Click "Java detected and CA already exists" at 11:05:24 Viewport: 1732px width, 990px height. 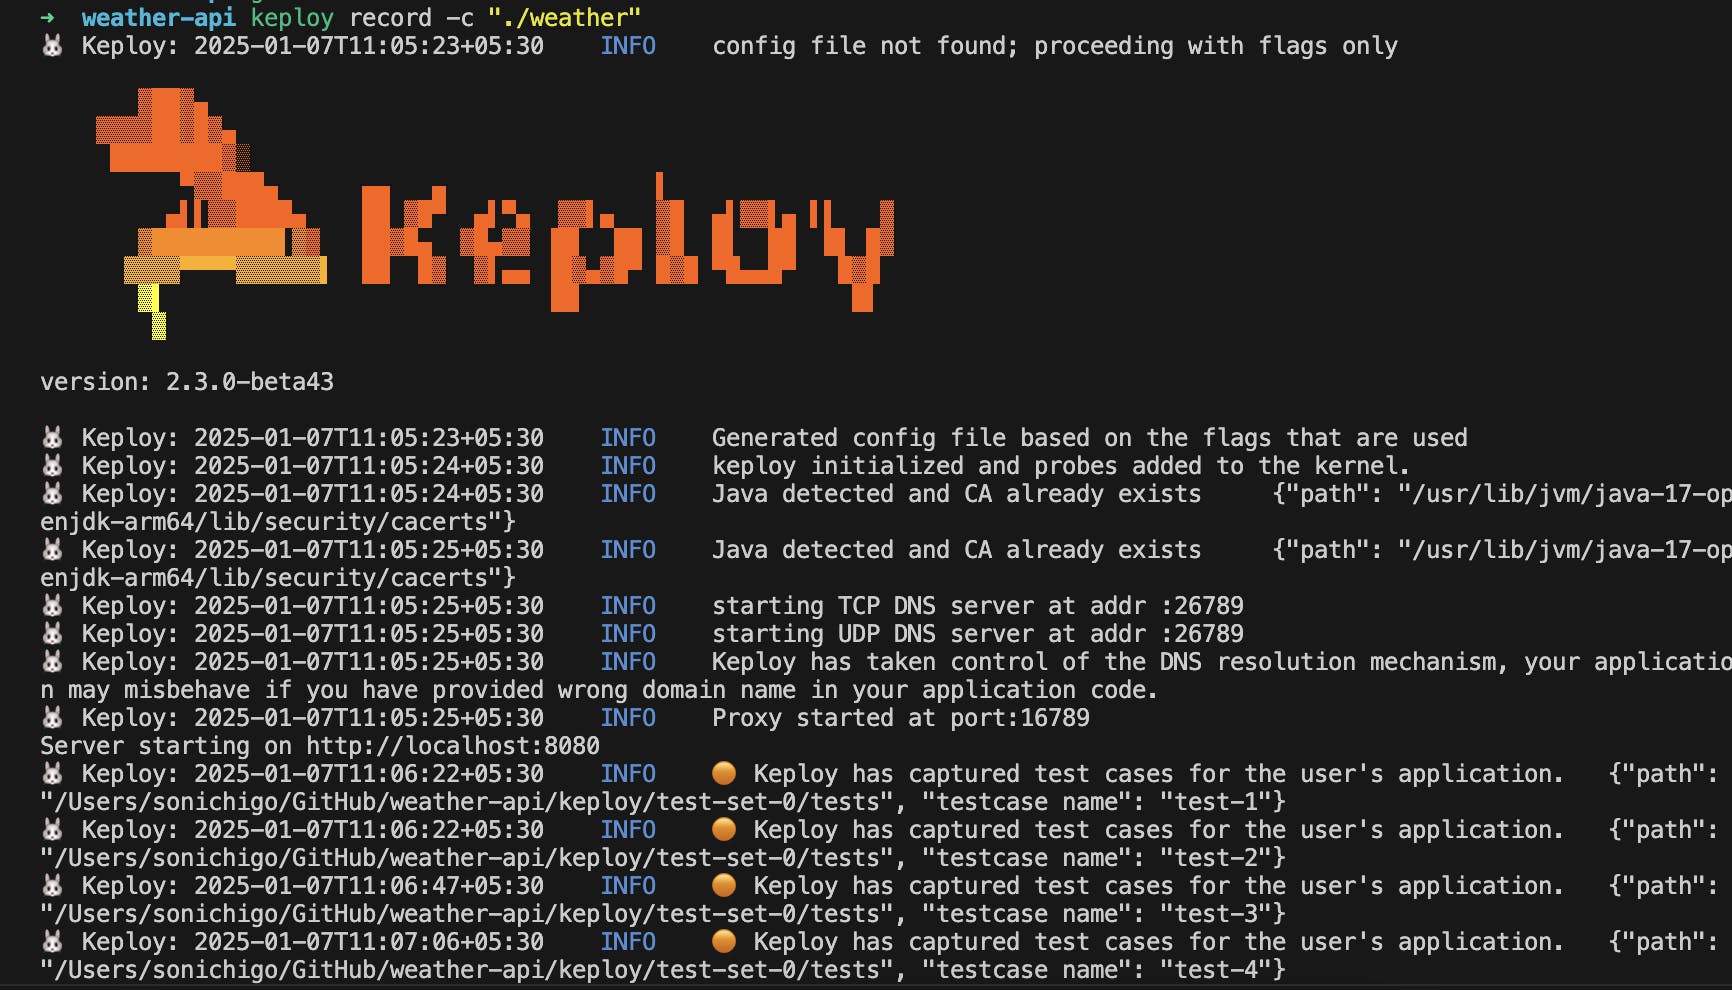coord(957,494)
